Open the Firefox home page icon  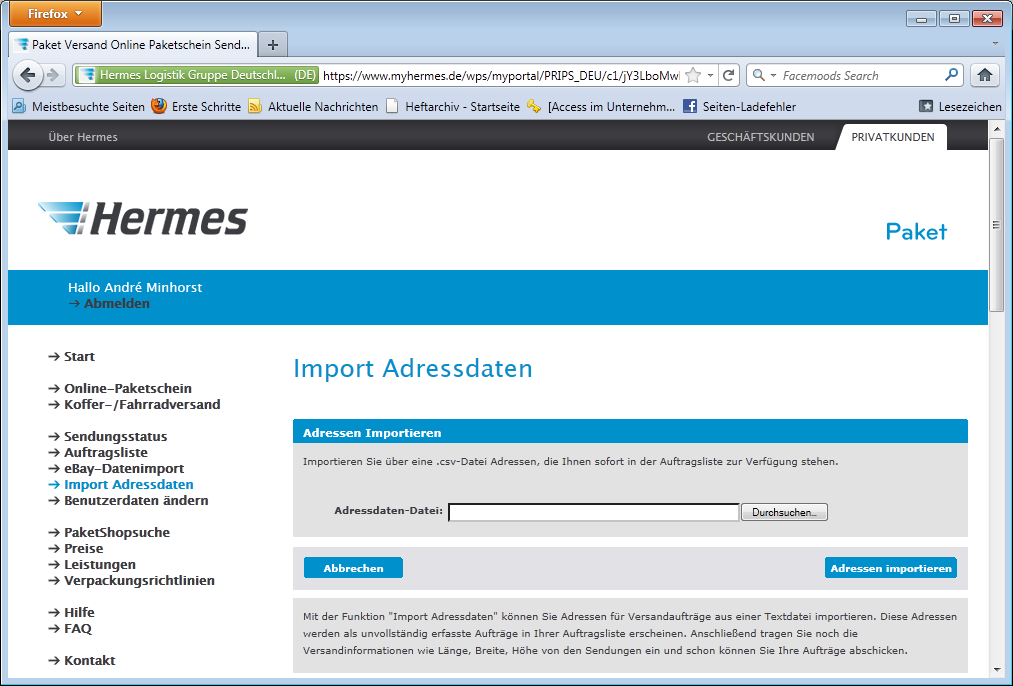(984, 75)
